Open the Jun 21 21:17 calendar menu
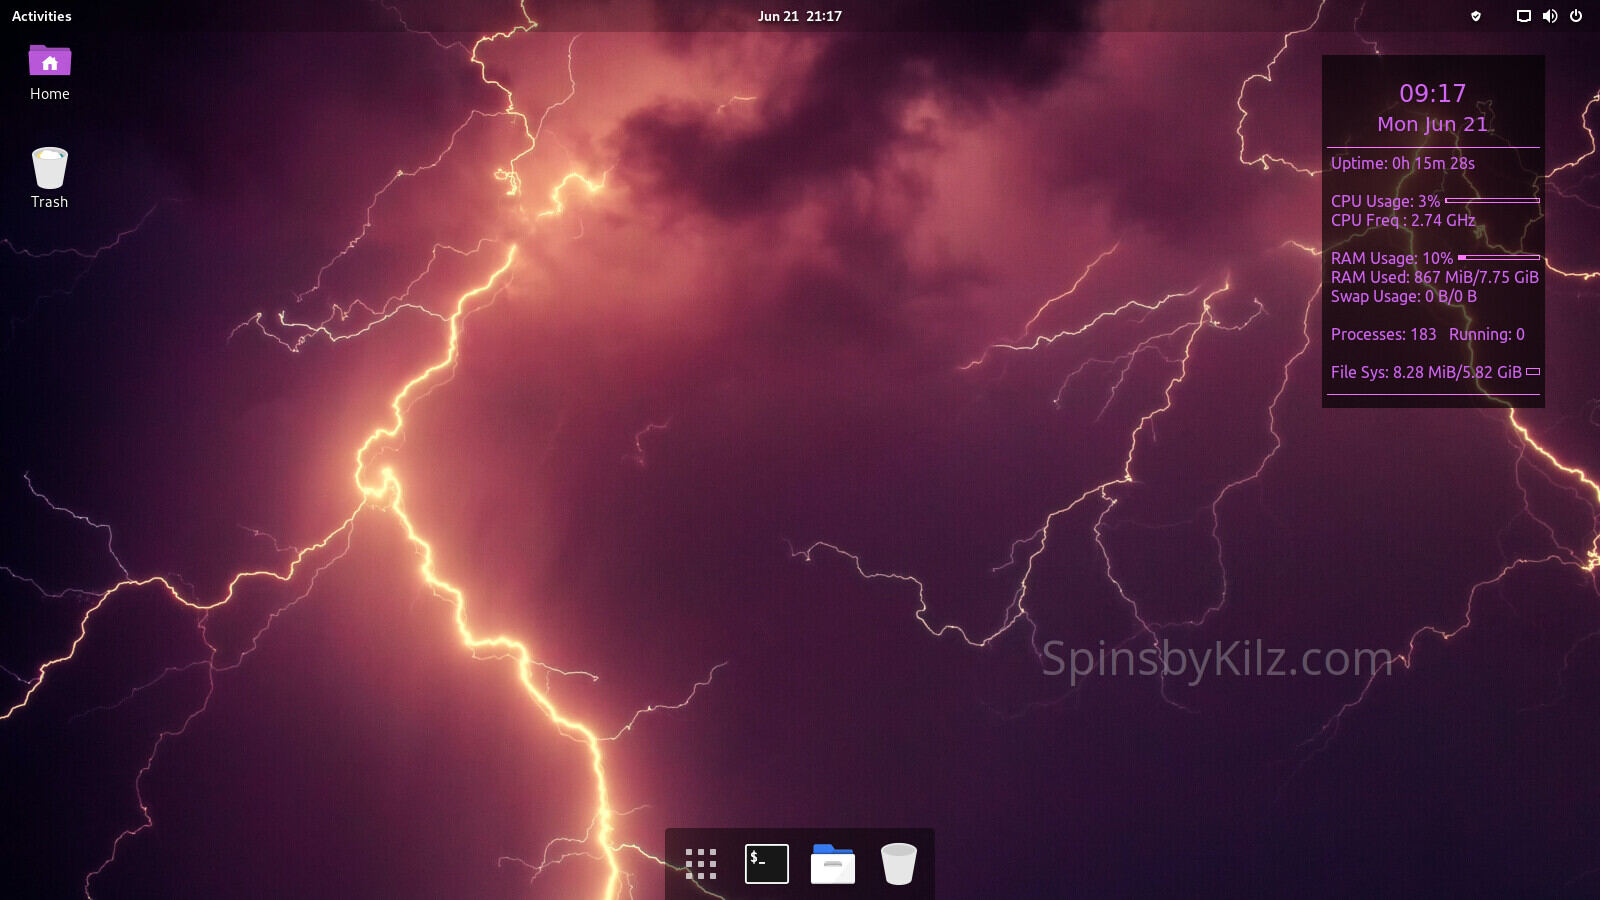 point(799,16)
